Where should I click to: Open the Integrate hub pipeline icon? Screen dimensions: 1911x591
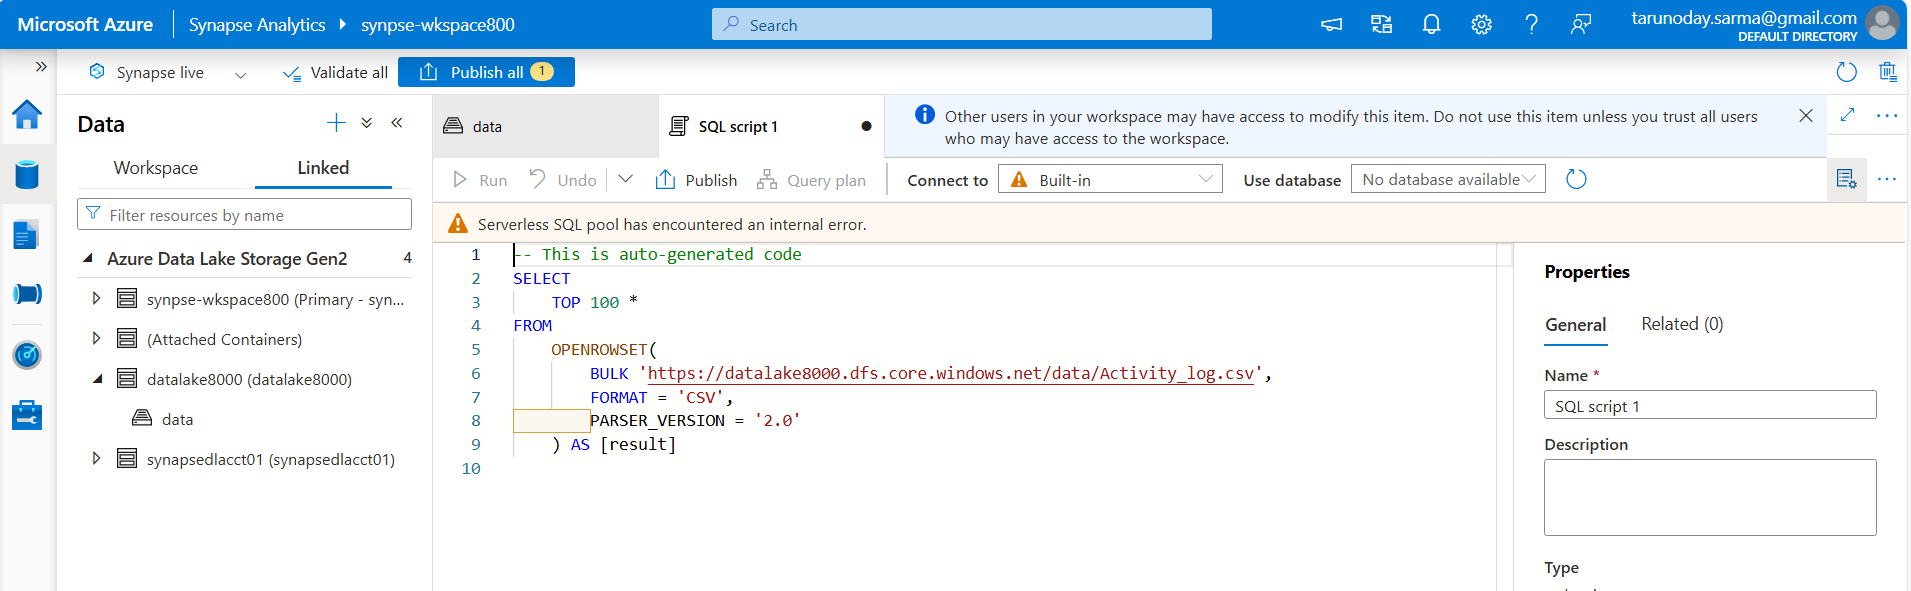[x=27, y=294]
